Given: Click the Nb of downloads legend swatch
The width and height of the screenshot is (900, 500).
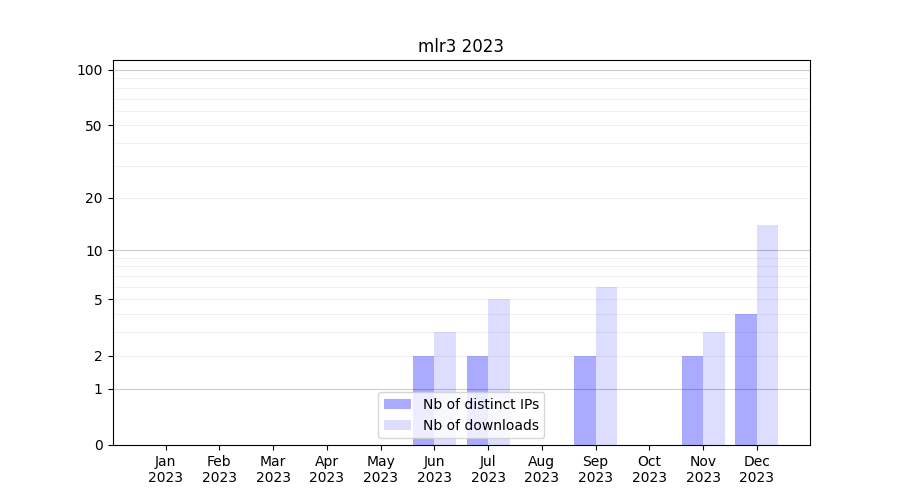Looking at the screenshot, I should pyautogui.click(x=397, y=425).
